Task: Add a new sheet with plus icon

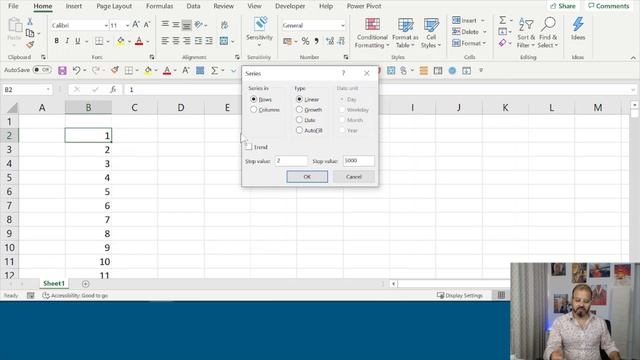Action: coord(85,284)
